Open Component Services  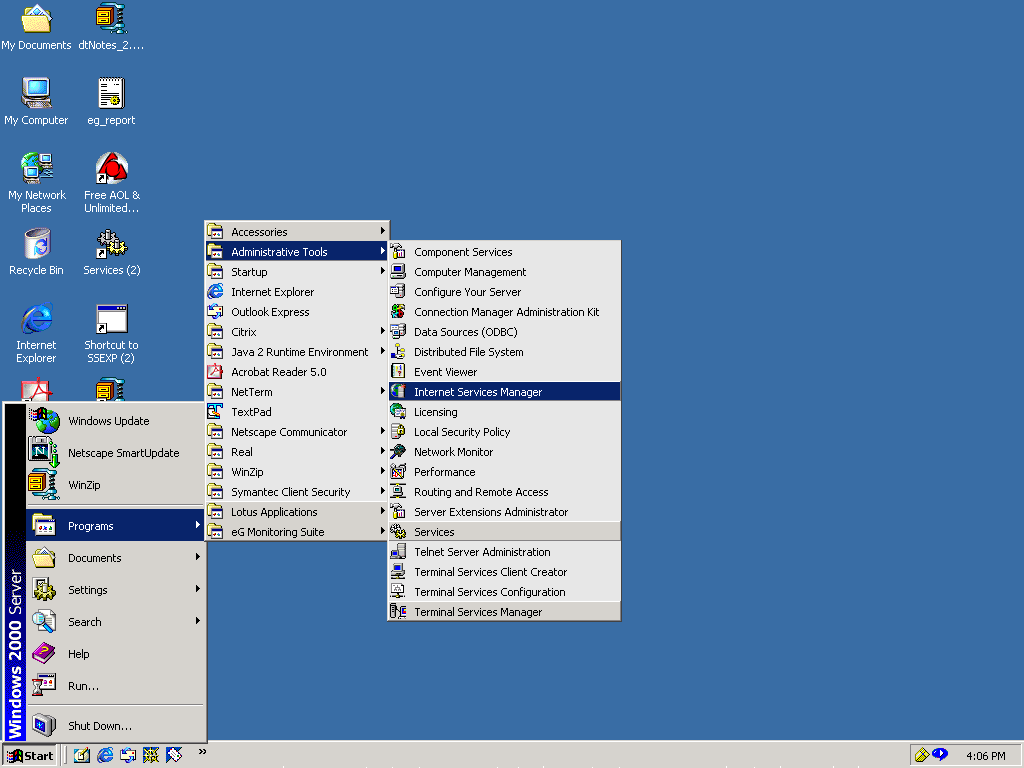click(x=504, y=251)
